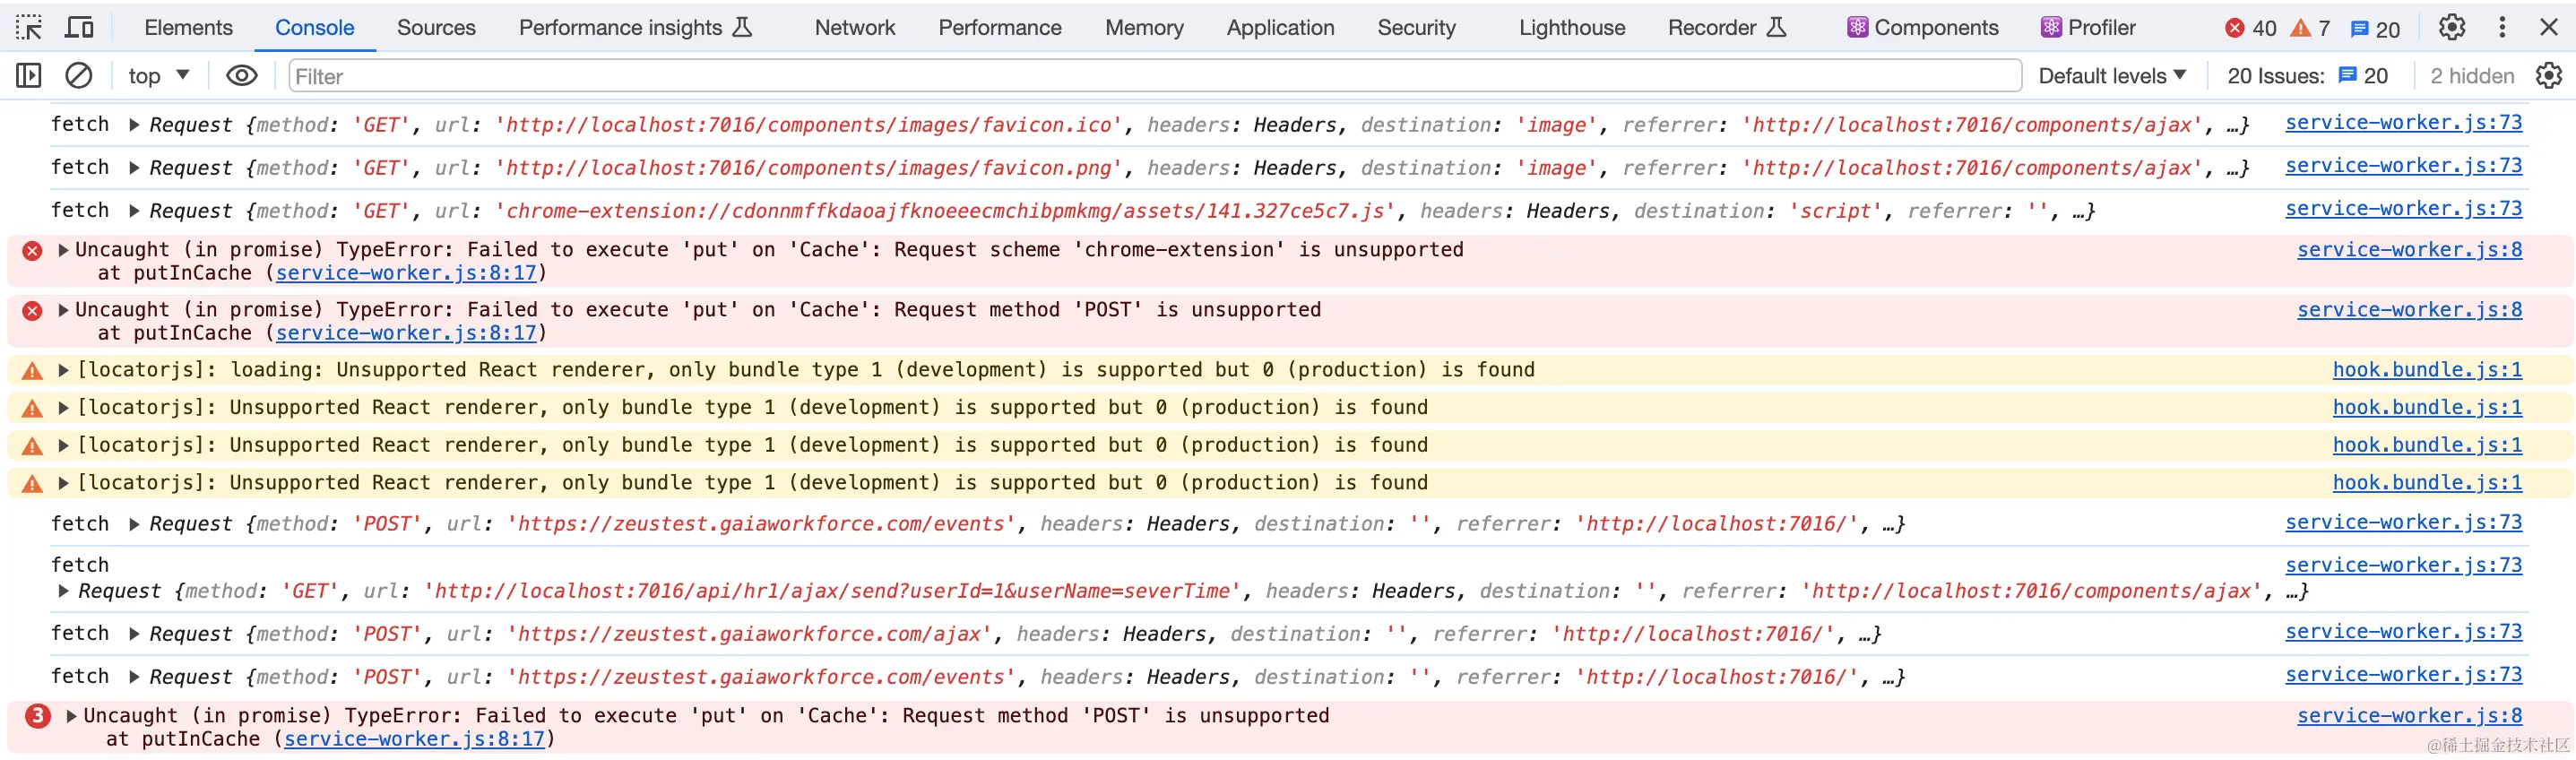Open the DevTools three-dot customize menu
The image size is (2576, 760).
[x=2502, y=27]
